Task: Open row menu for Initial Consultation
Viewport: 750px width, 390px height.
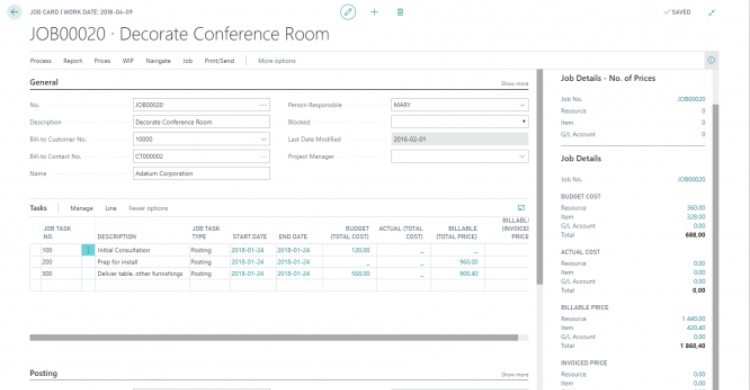Action: tap(88, 250)
